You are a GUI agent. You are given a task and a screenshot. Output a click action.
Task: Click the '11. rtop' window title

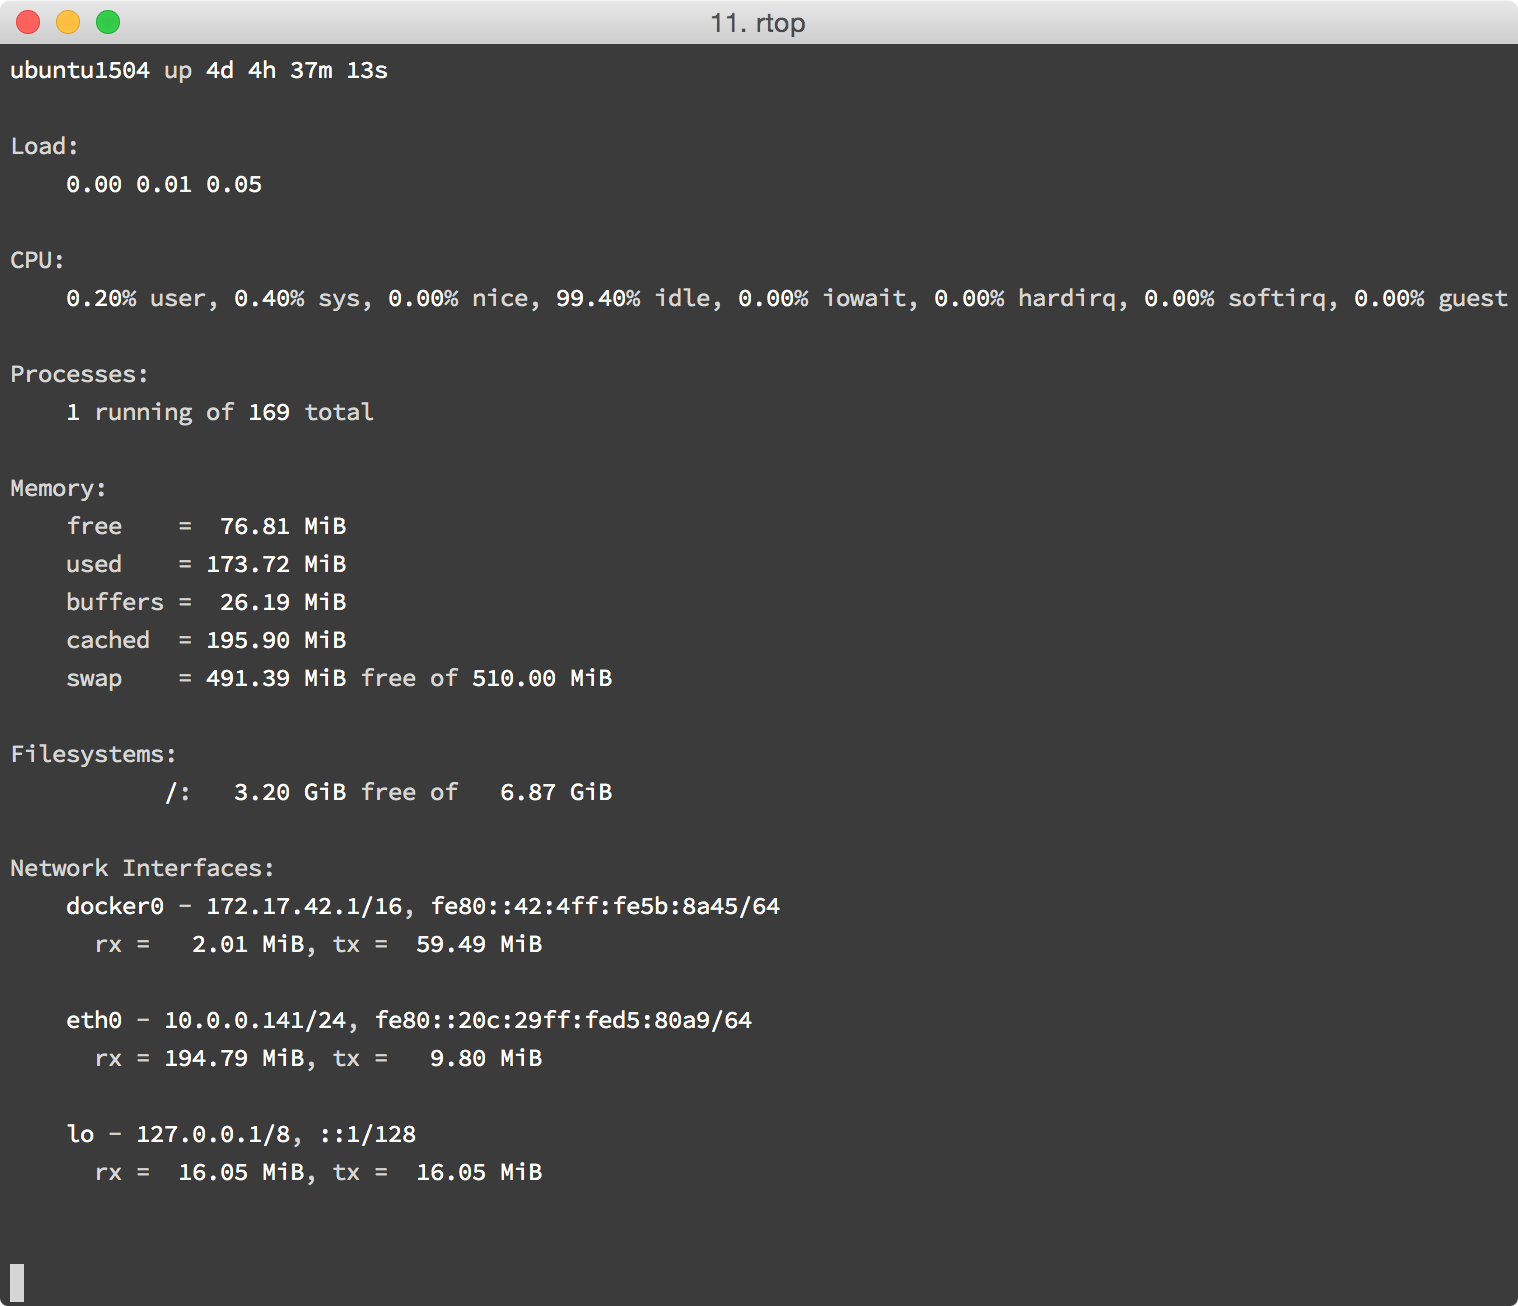758,23
